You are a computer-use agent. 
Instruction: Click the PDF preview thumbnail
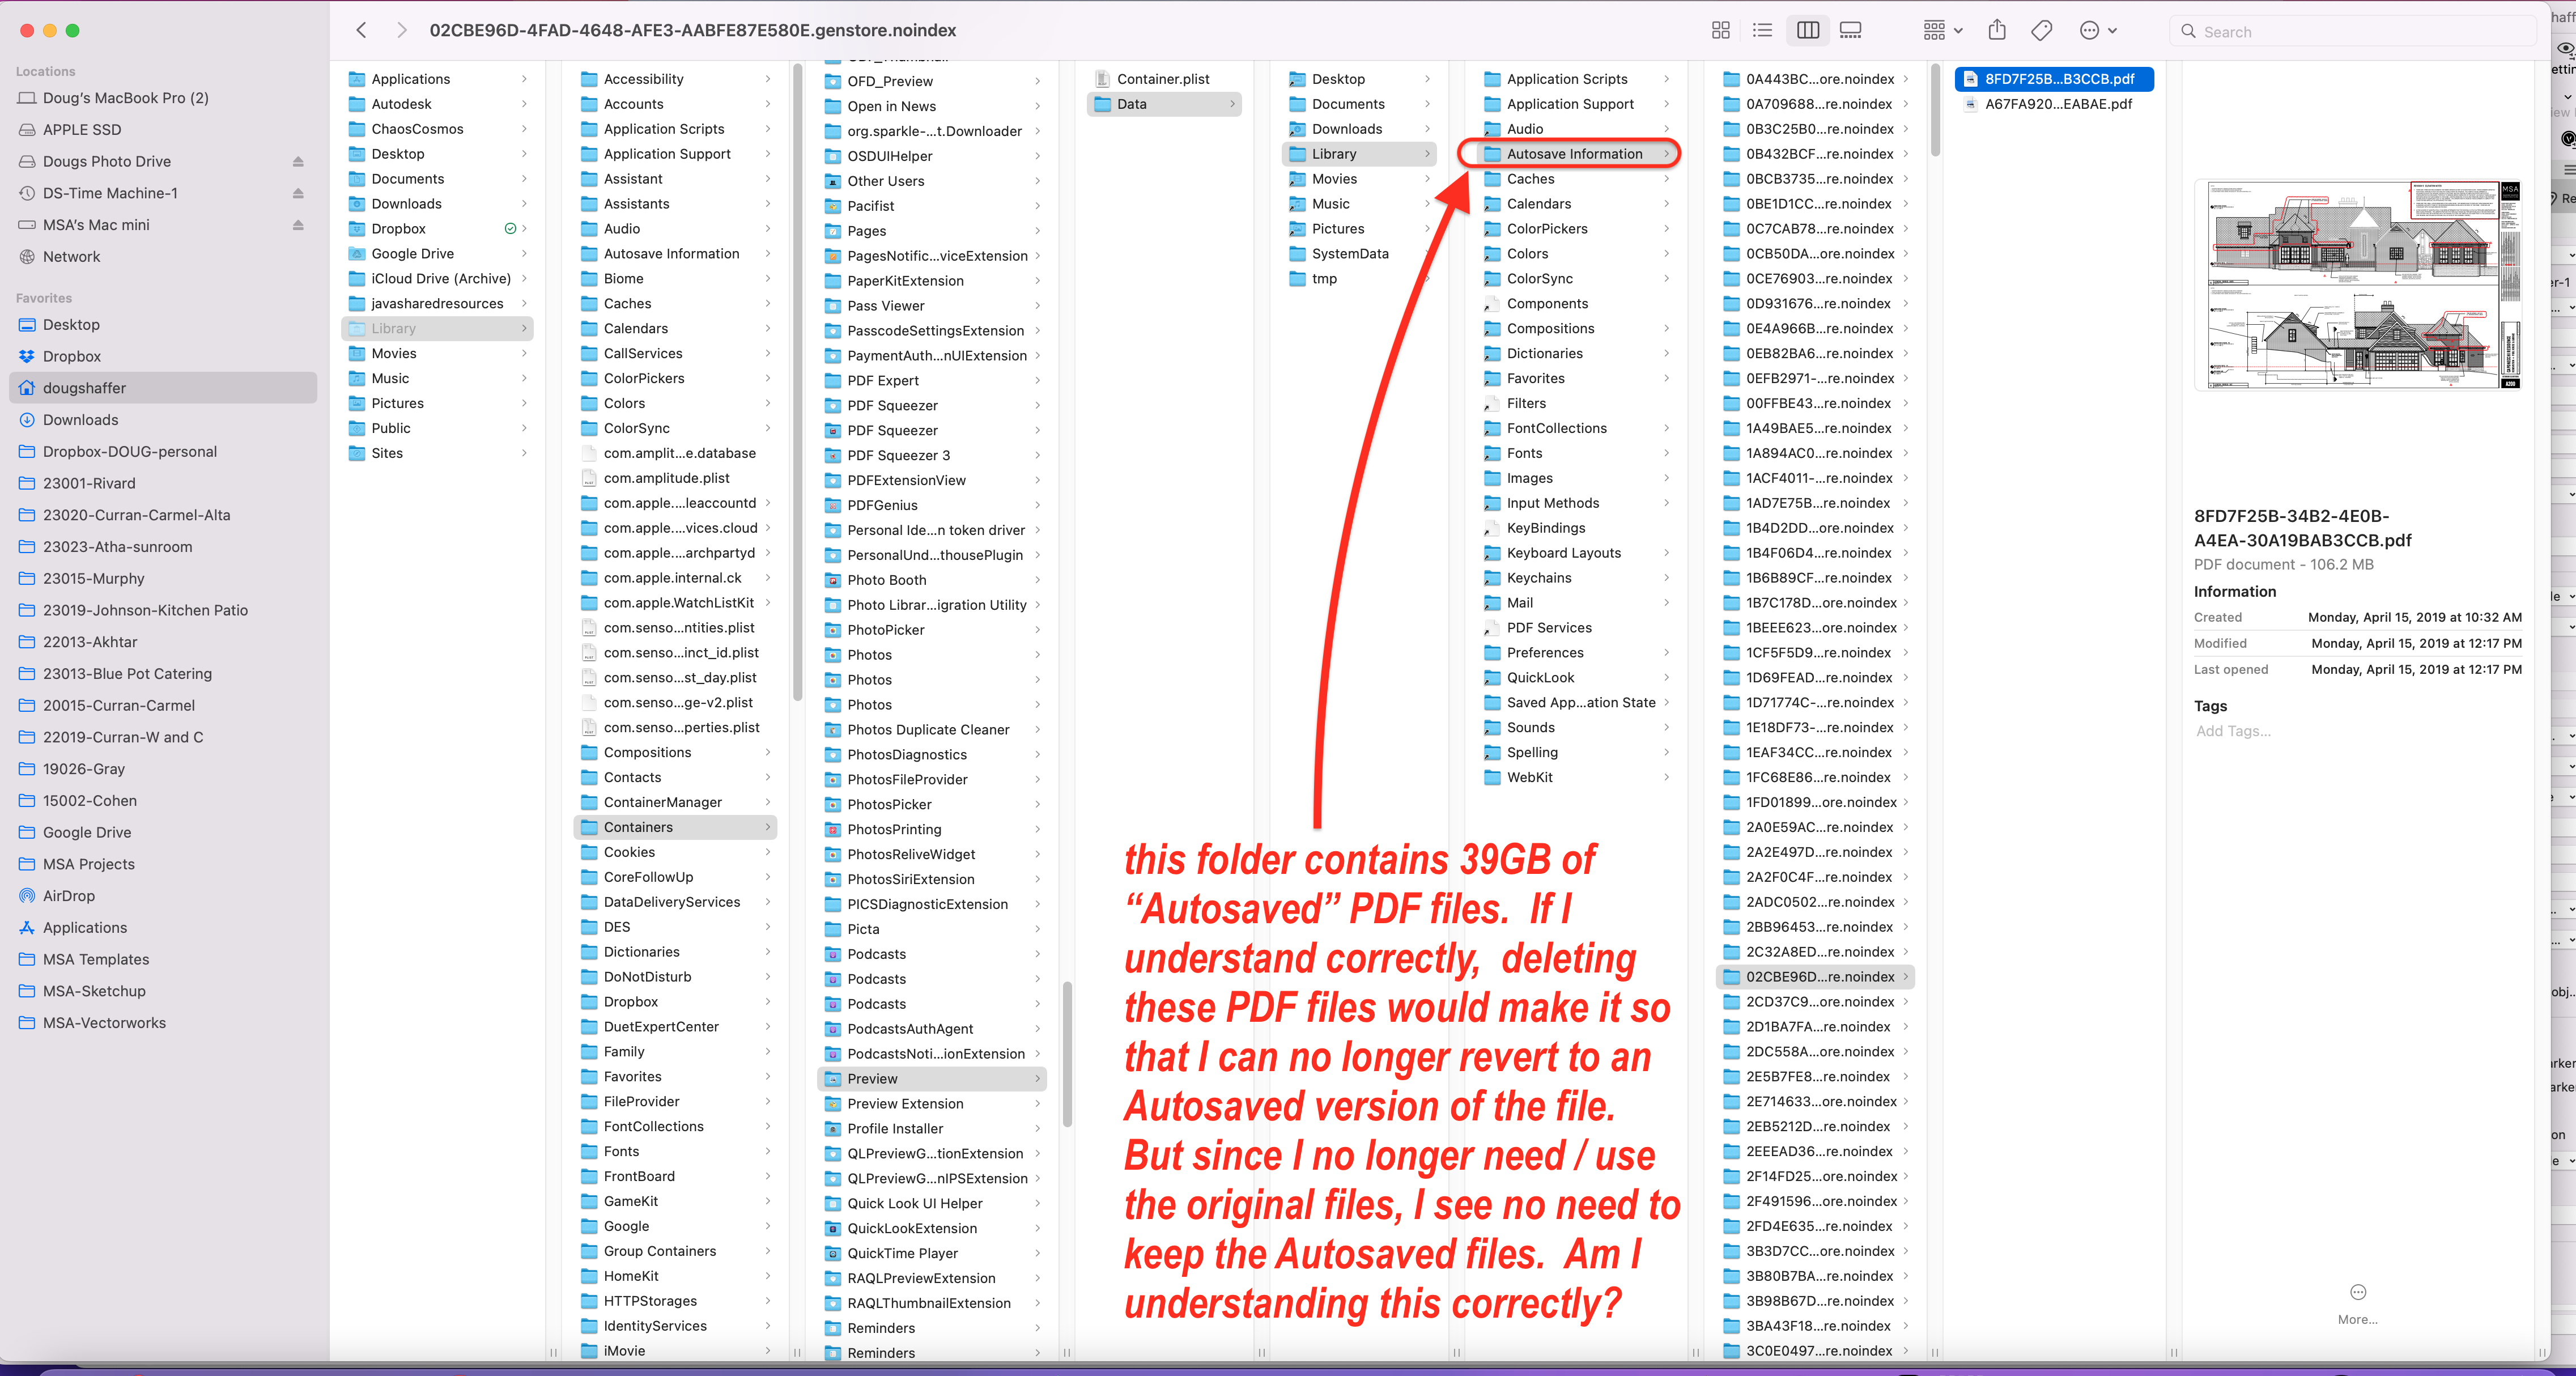pos(2357,285)
